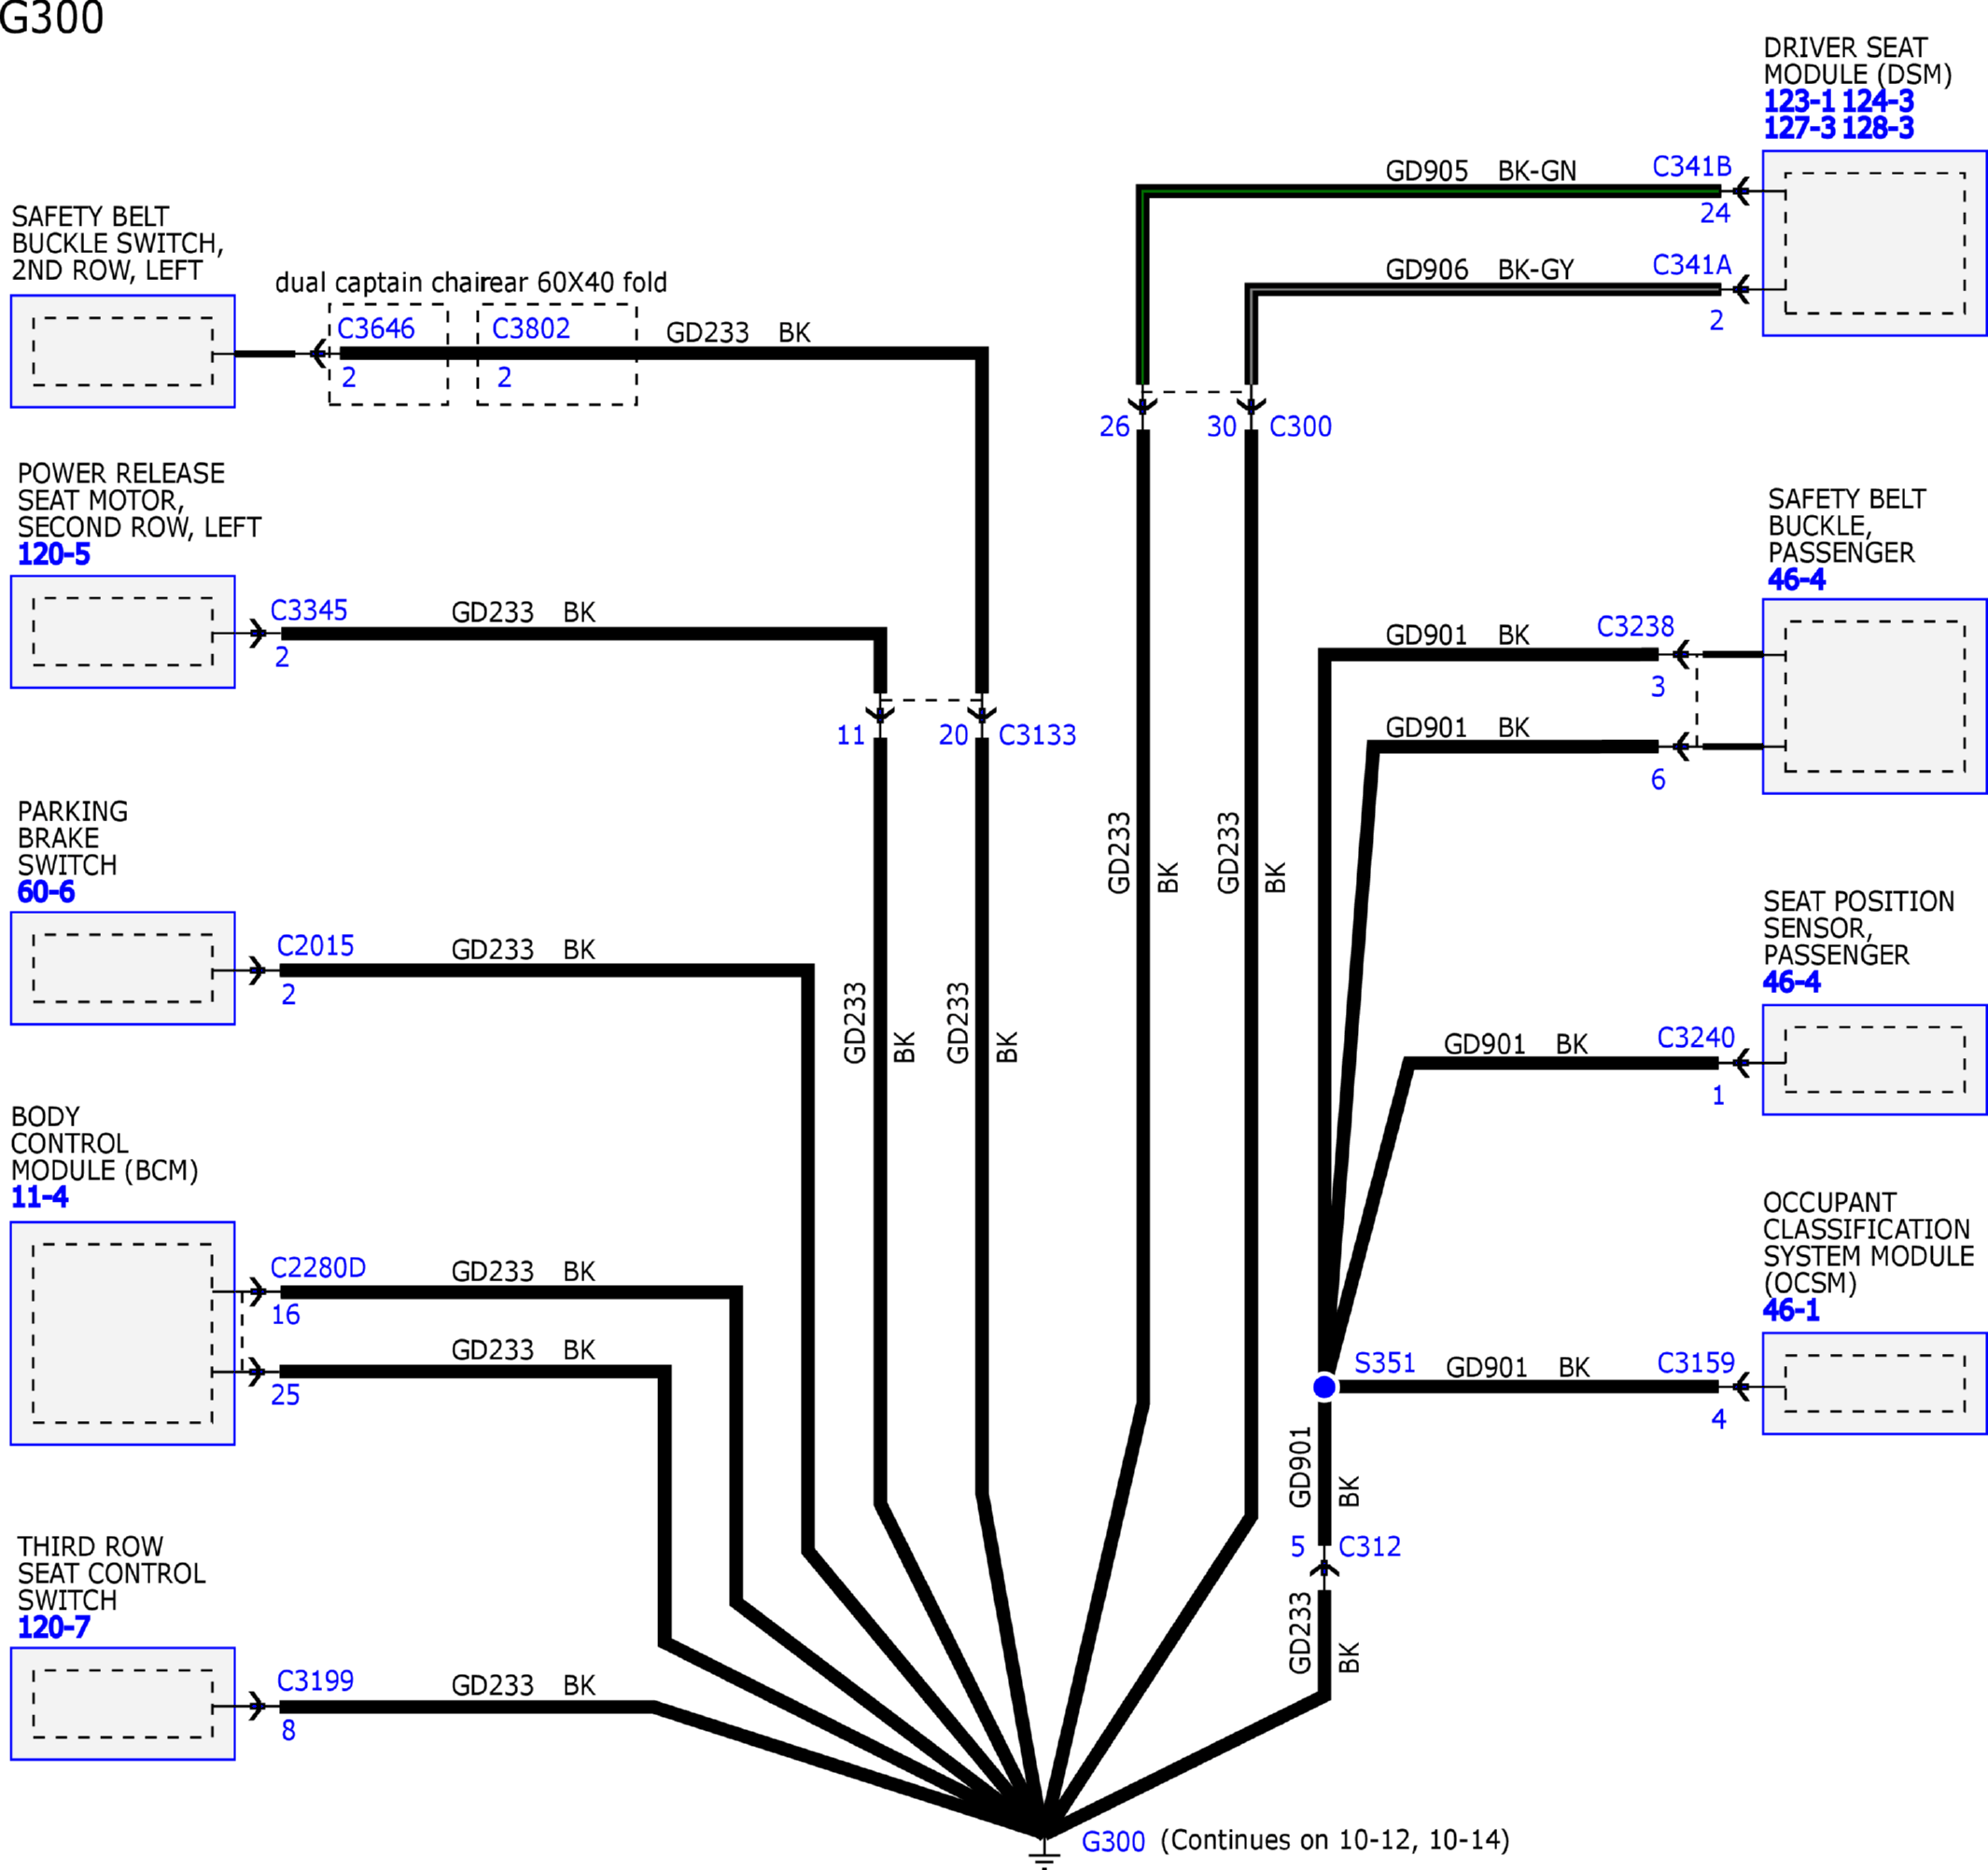This screenshot has width=1988, height=1870.
Task: Select the C2280D connector label
Action: pyautogui.click(x=318, y=1268)
